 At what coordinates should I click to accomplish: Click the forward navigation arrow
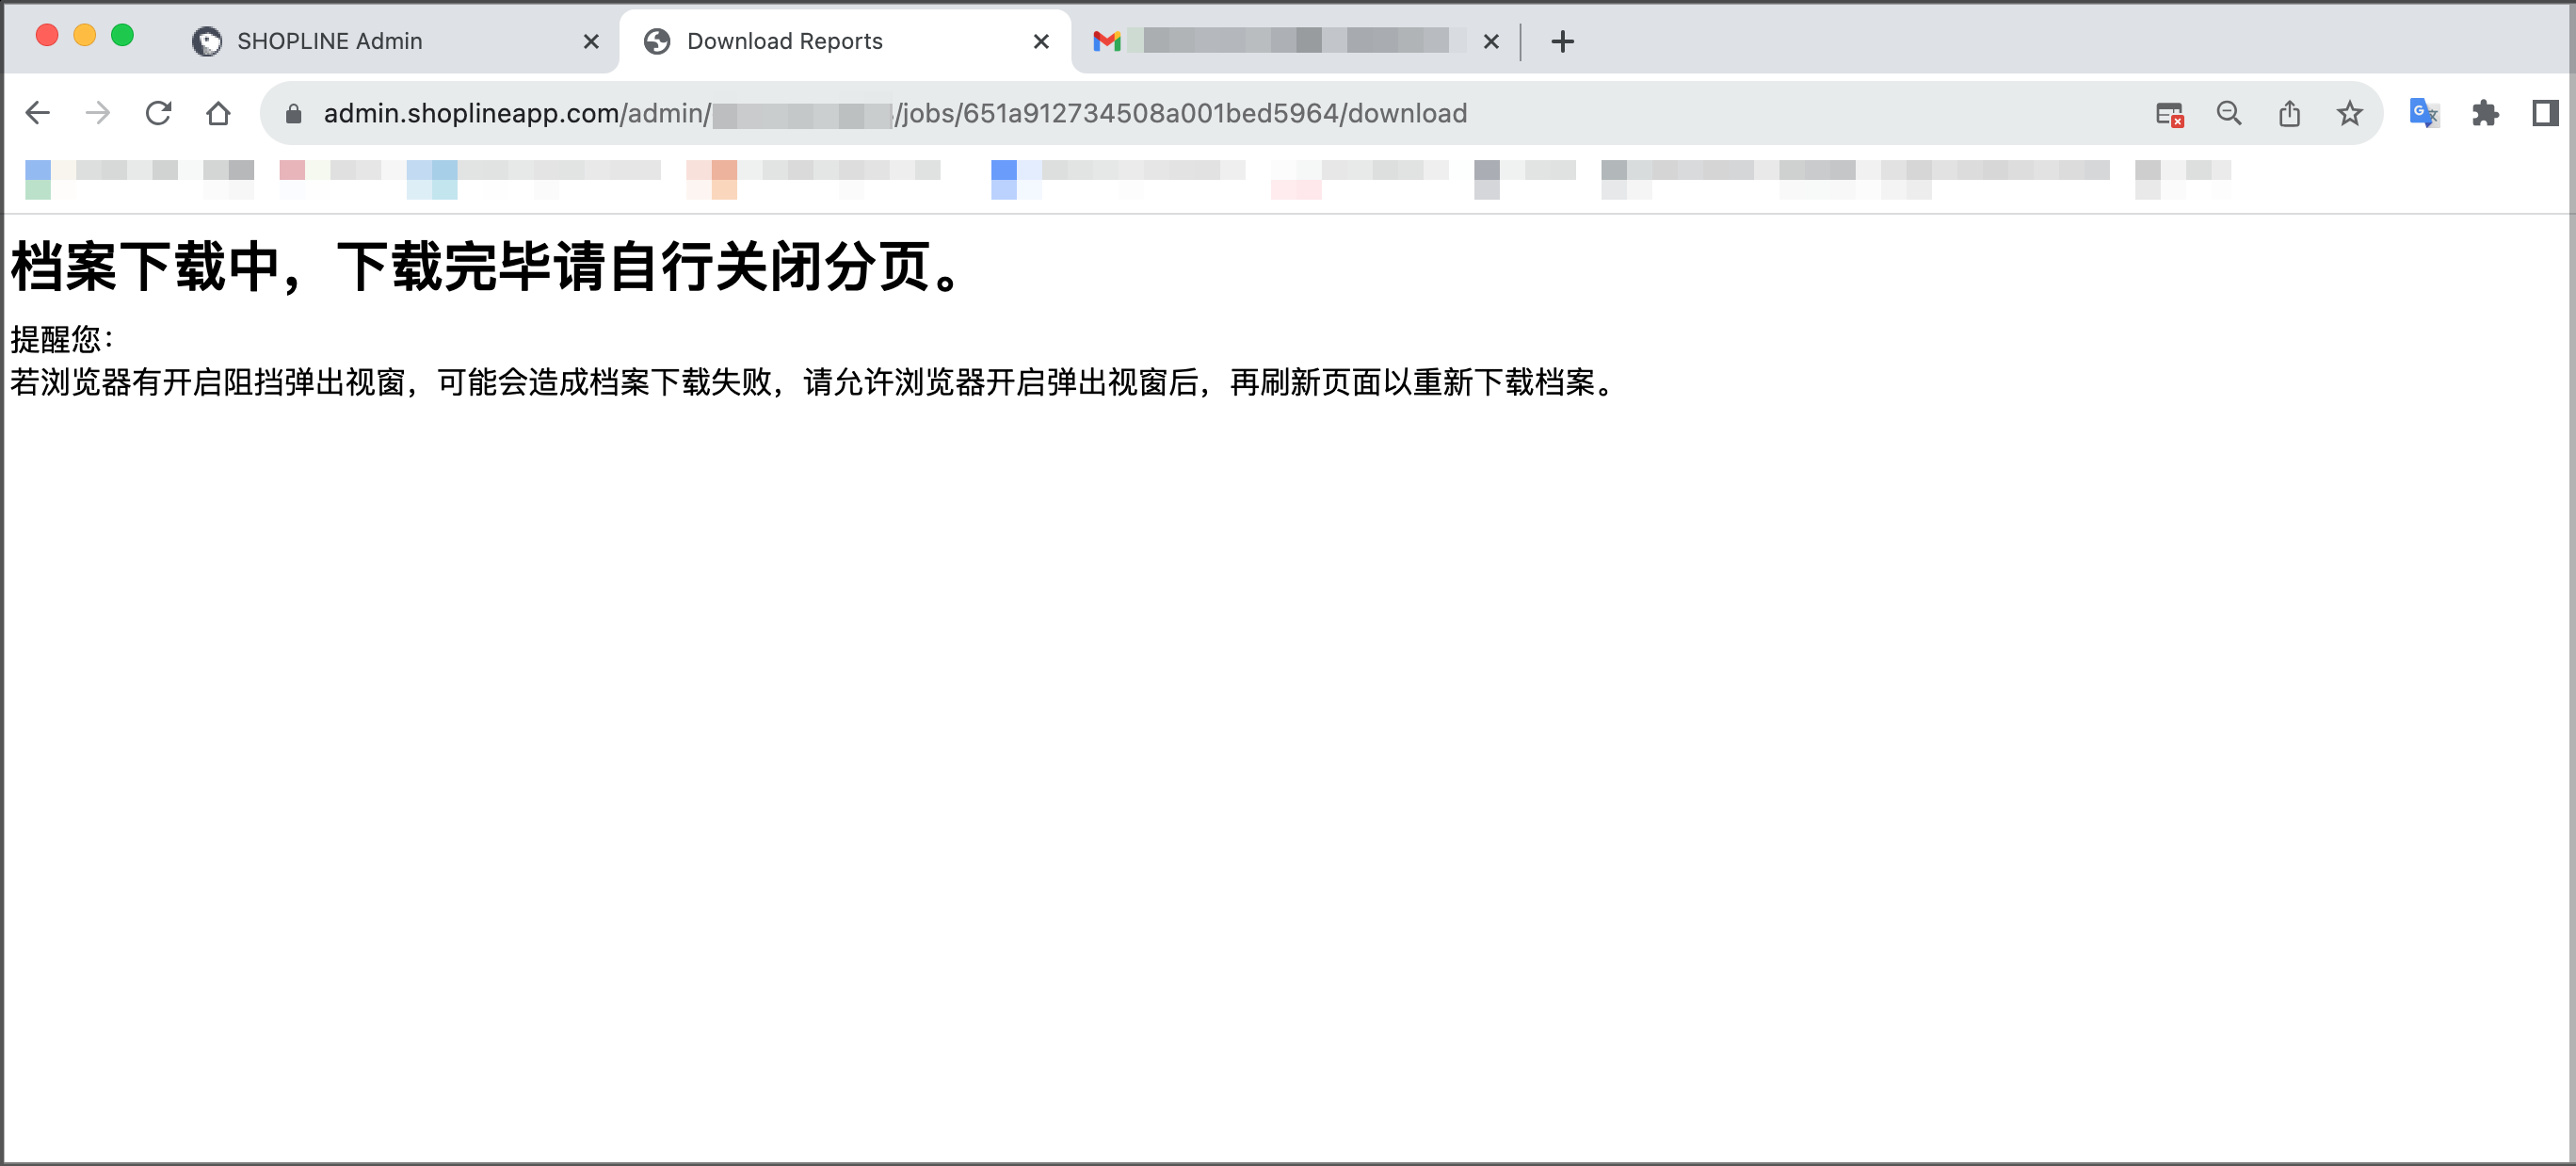pos(98,113)
